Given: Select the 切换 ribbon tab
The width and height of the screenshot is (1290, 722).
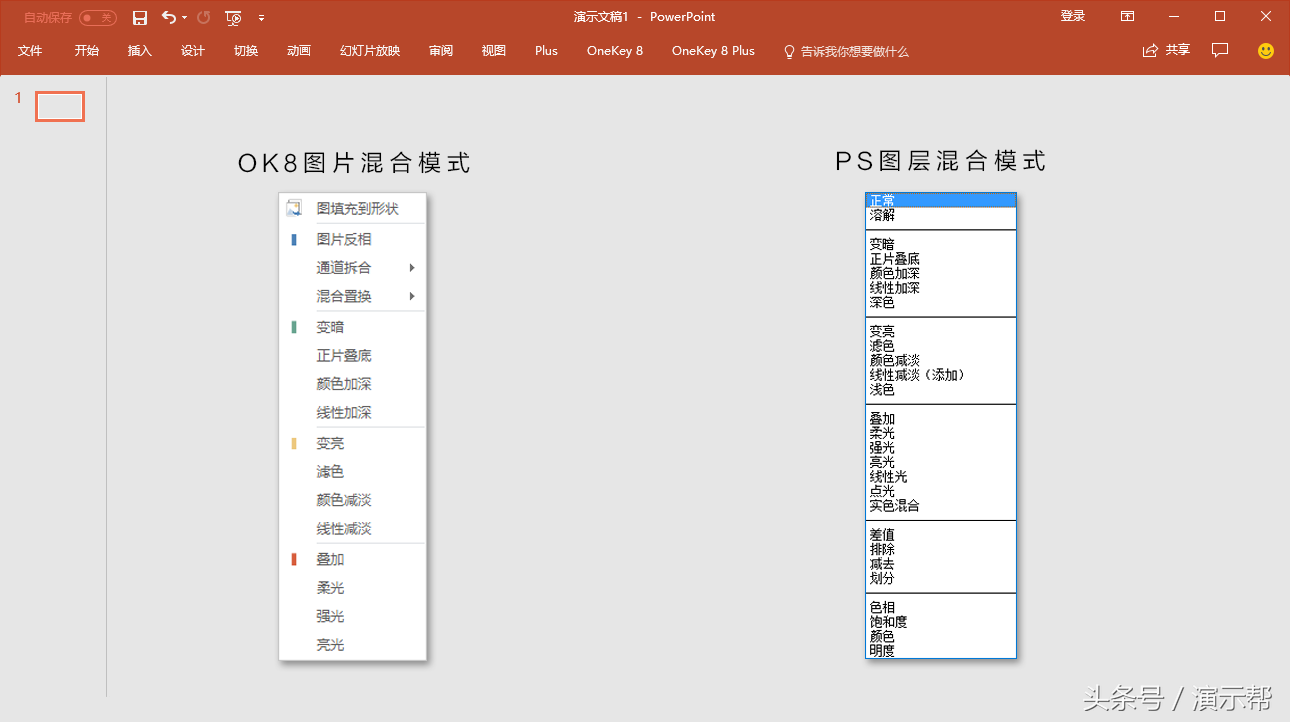Looking at the screenshot, I should (x=246, y=51).
